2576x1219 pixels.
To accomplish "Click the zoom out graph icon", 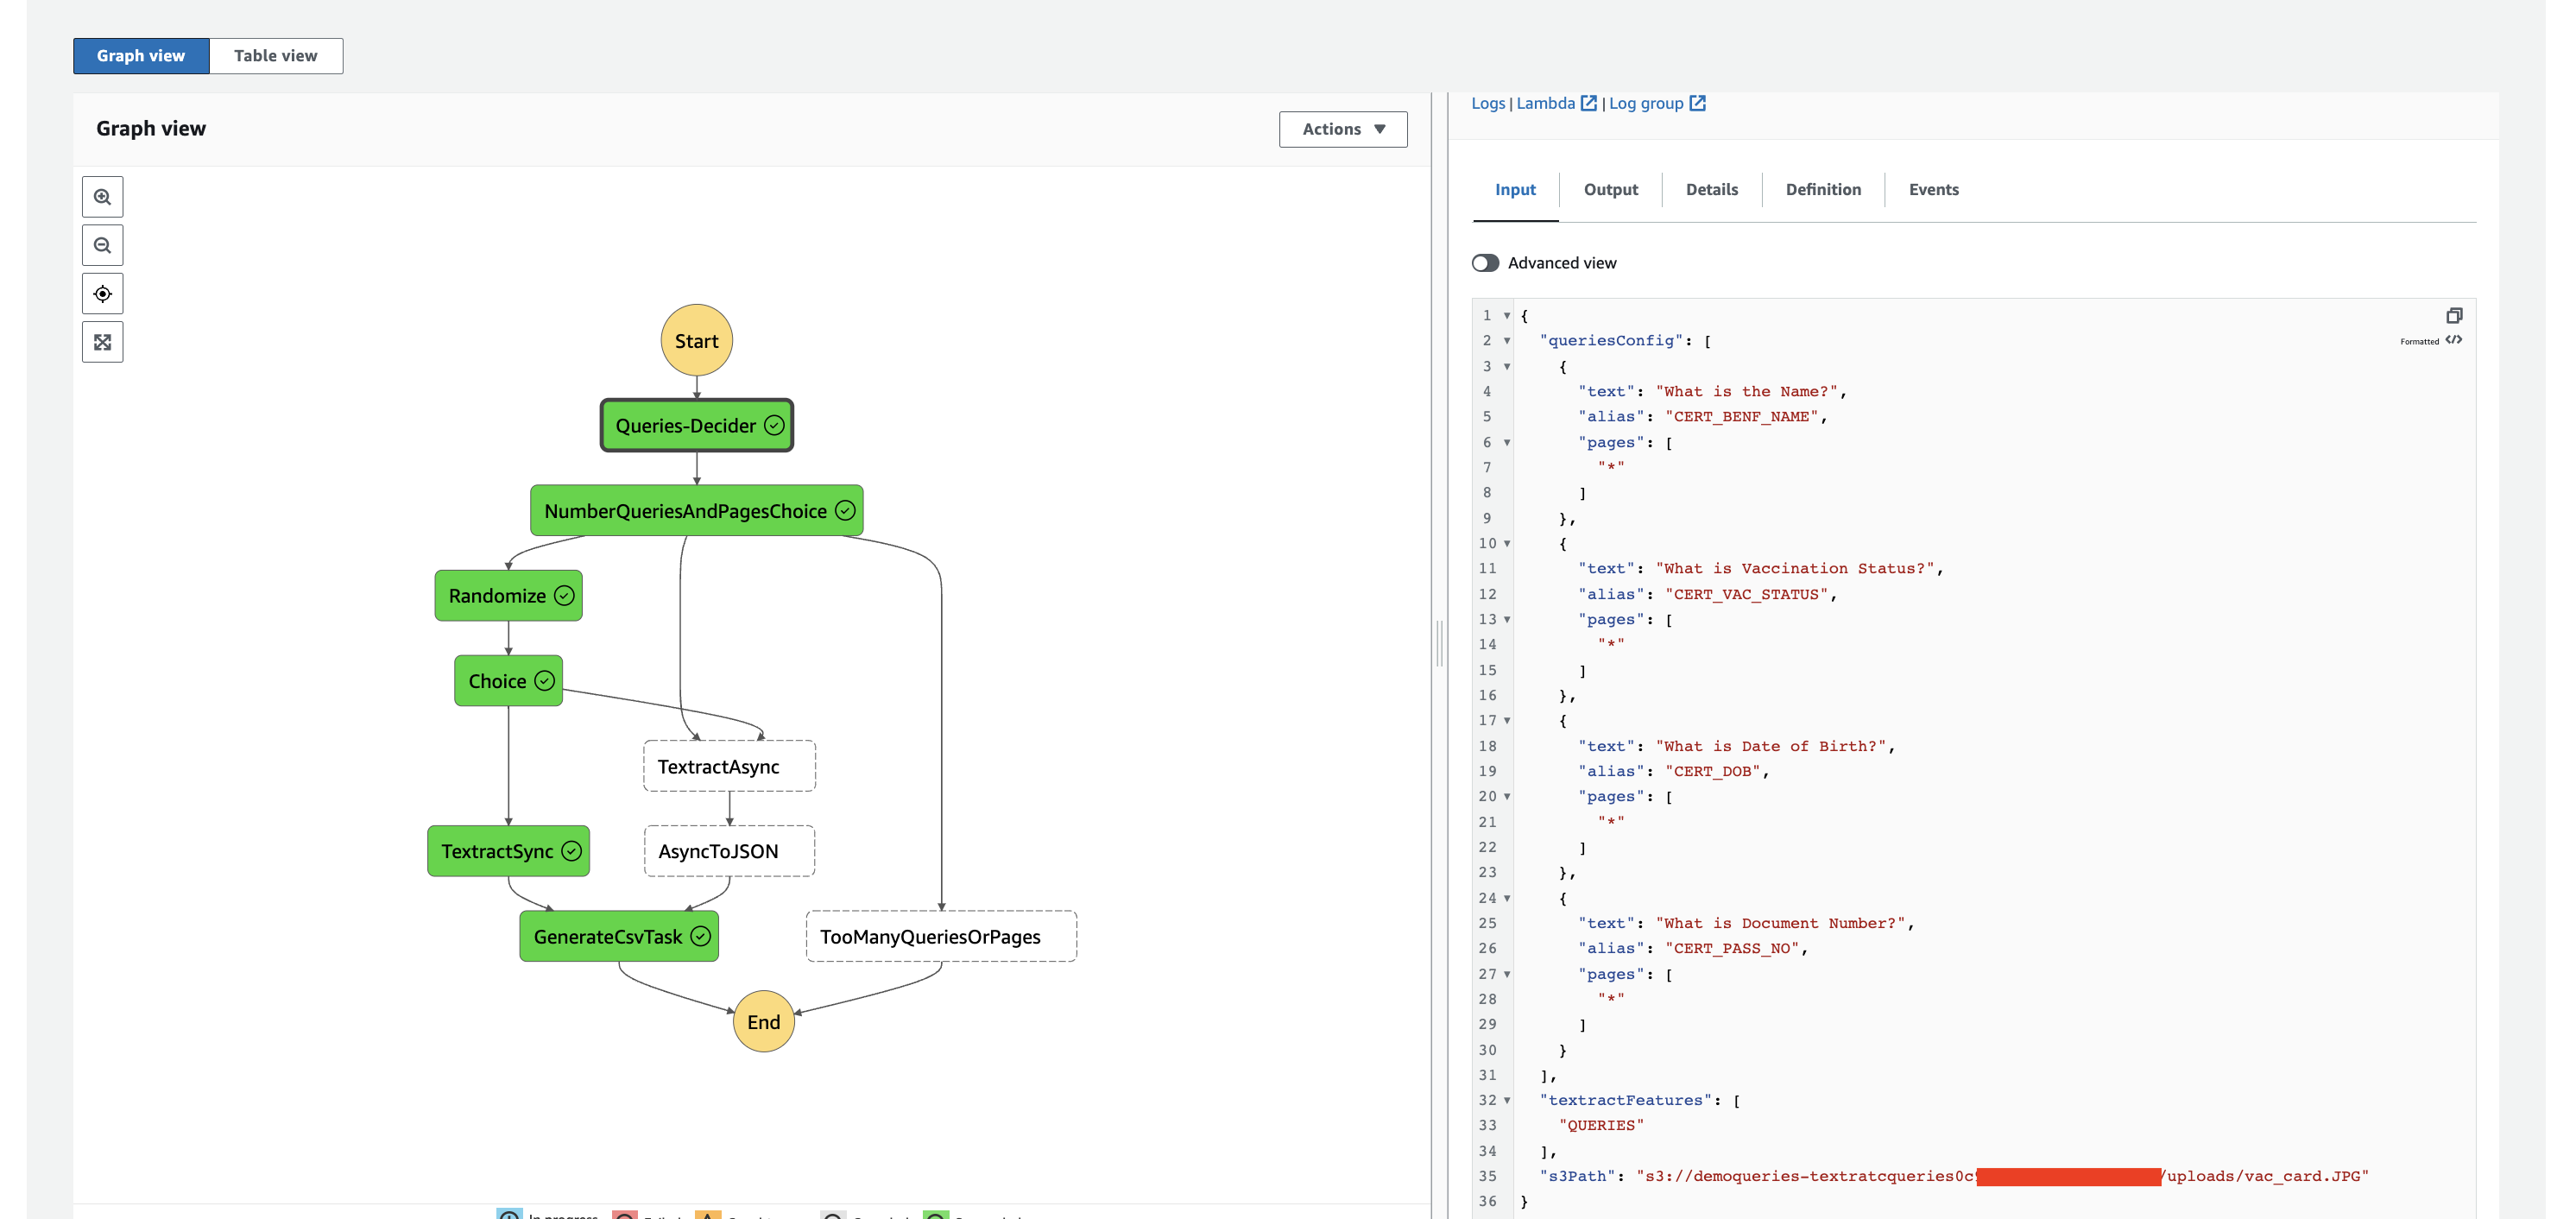I will (x=102, y=245).
